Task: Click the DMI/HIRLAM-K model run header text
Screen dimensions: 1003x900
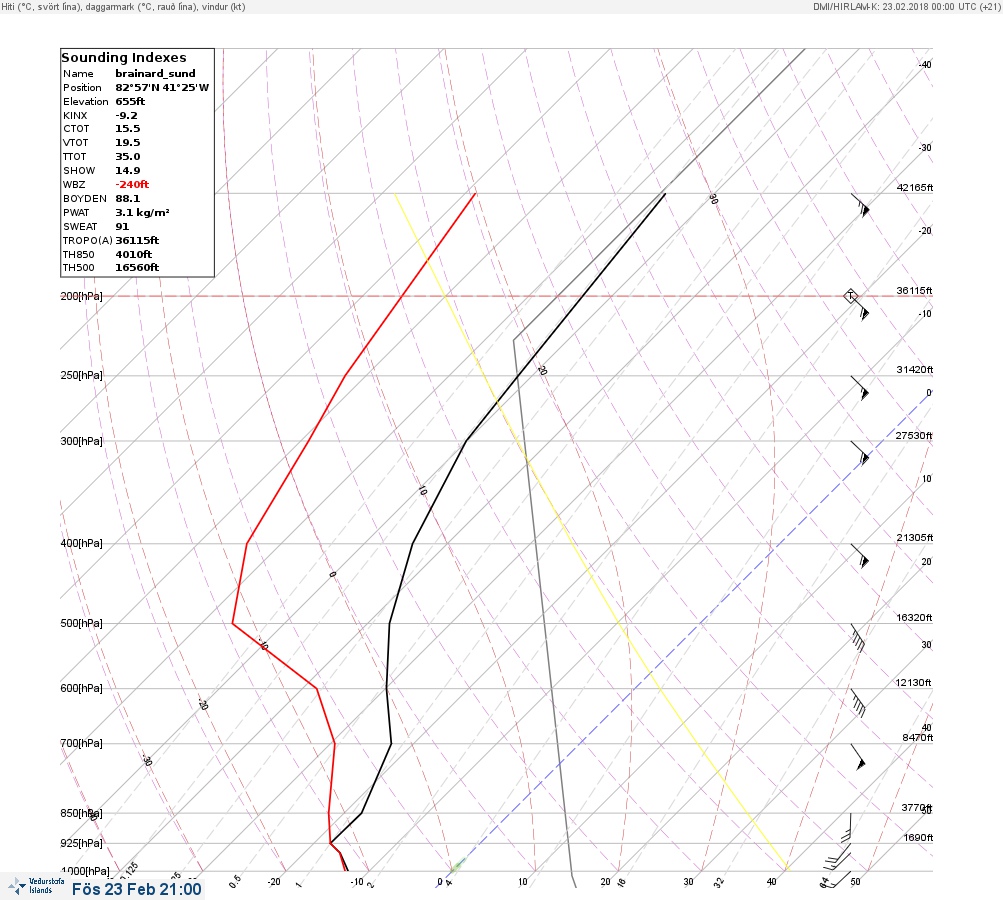Action: 906,6
